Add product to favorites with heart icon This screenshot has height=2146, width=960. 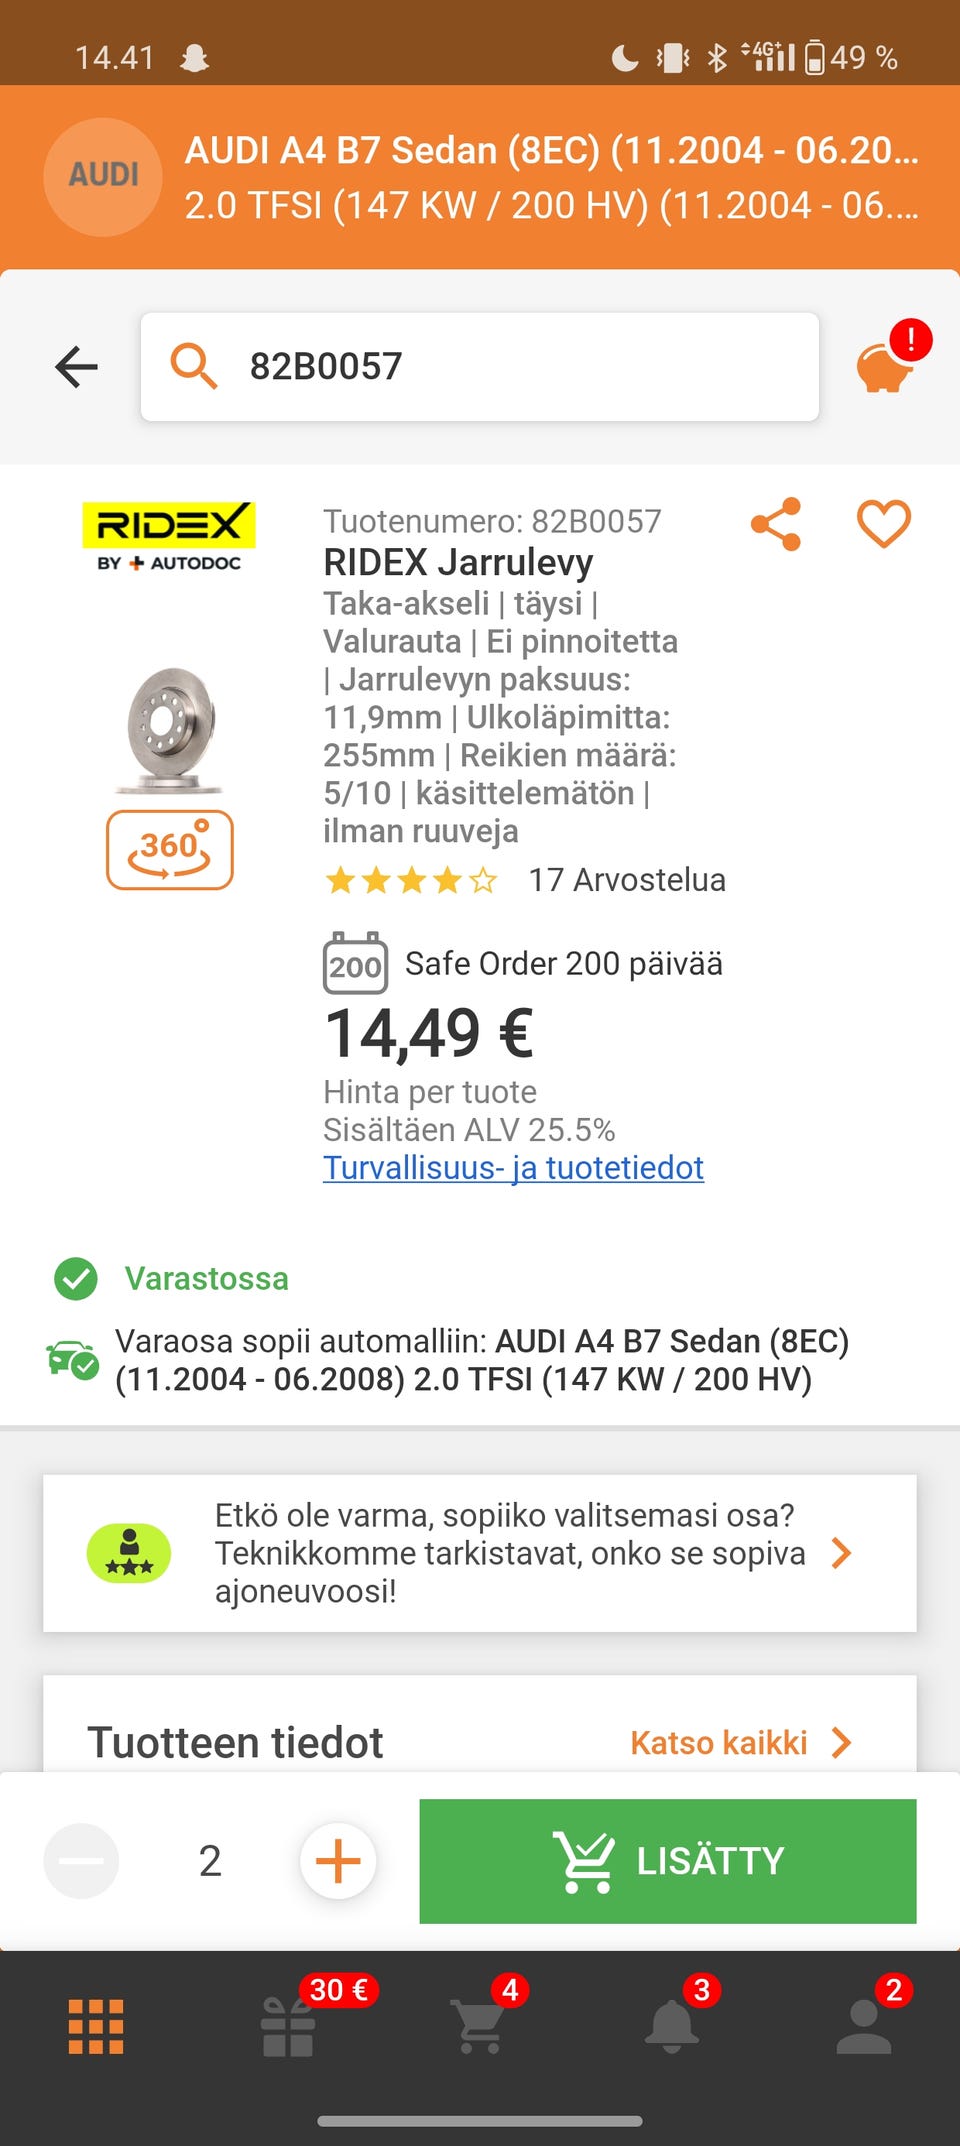(884, 524)
